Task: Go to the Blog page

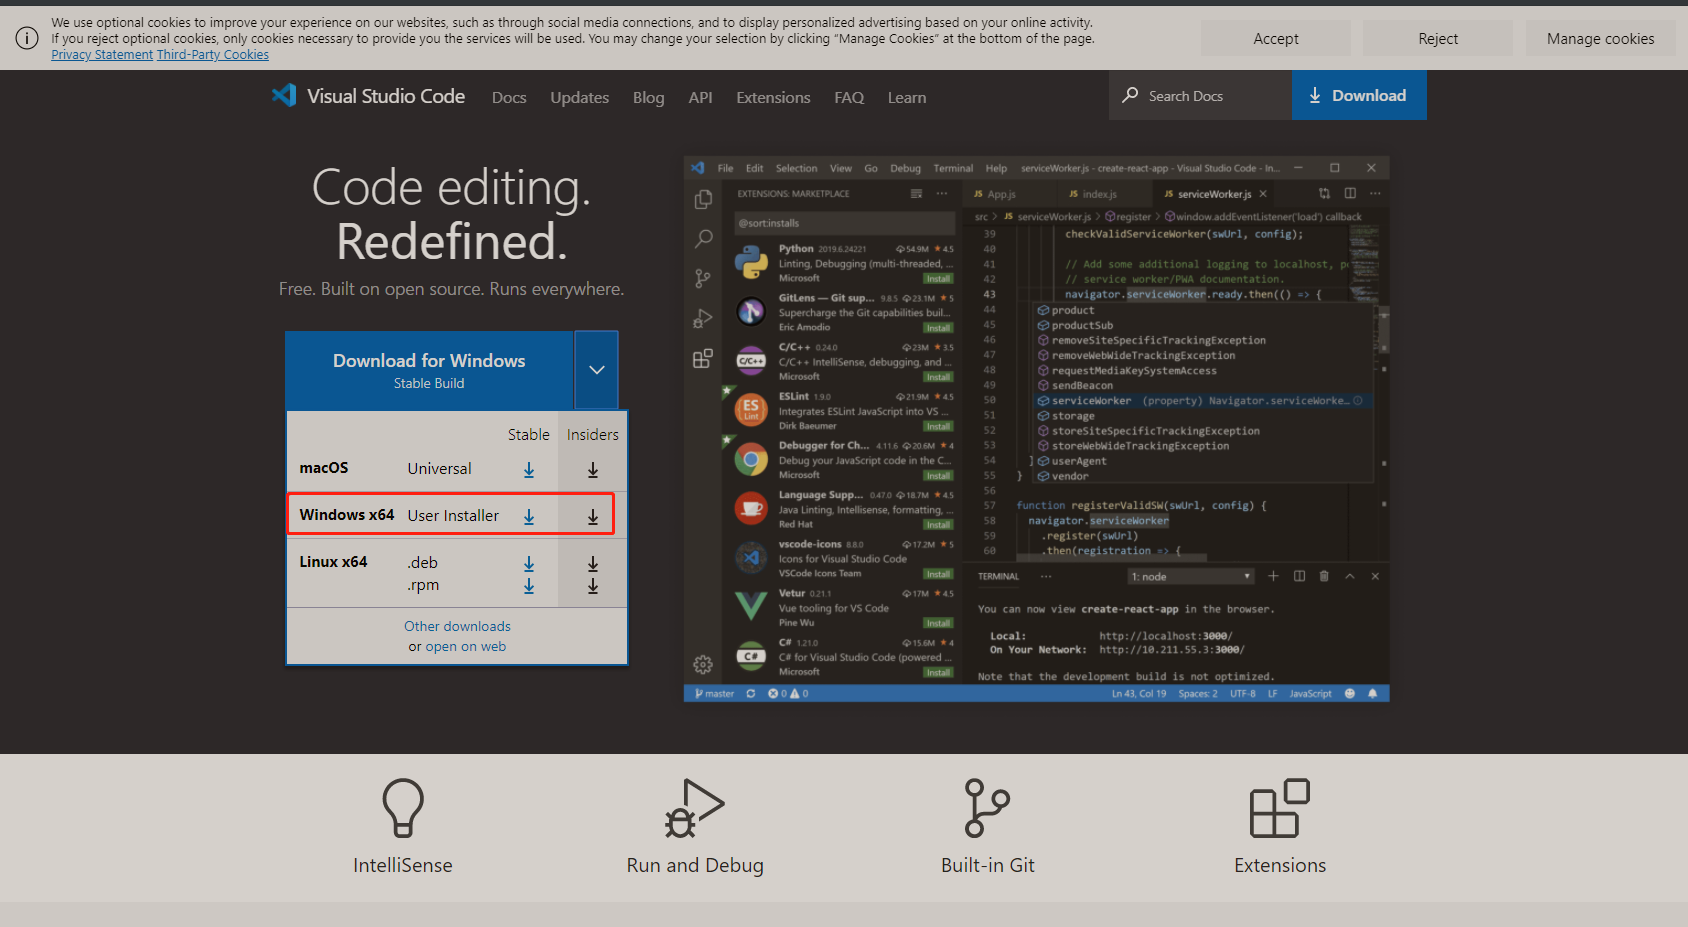Action: click(x=648, y=97)
